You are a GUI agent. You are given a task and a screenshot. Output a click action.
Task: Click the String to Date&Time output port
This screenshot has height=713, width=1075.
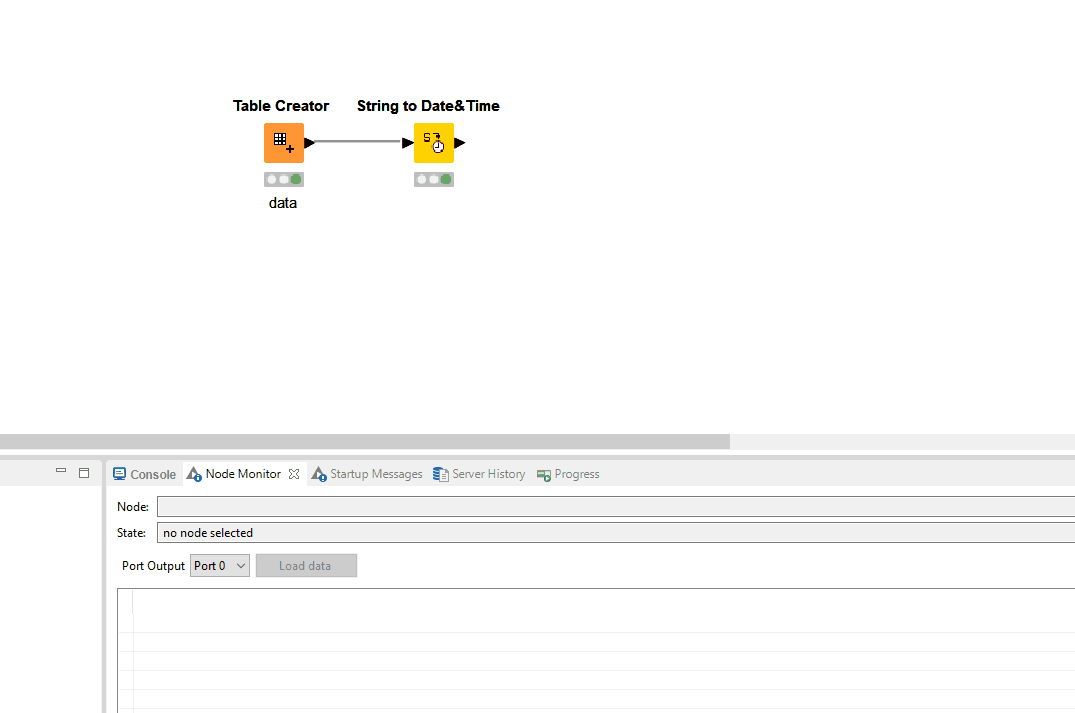[459, 143]
